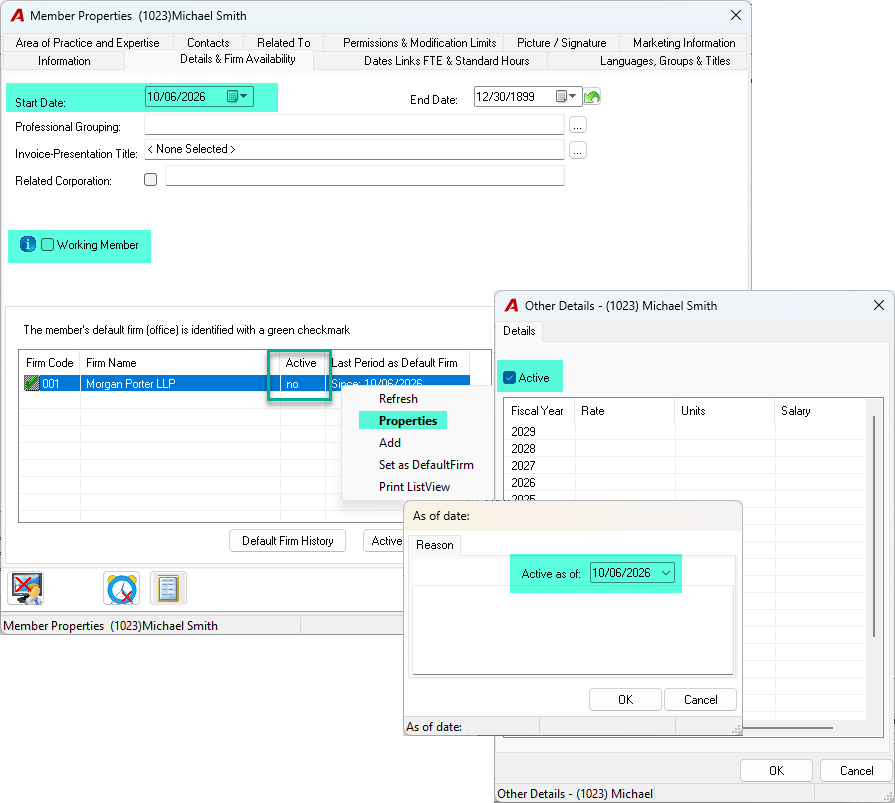Select the Languages, Groups & Titles tab
895x803 pixels.
point(665,61)
